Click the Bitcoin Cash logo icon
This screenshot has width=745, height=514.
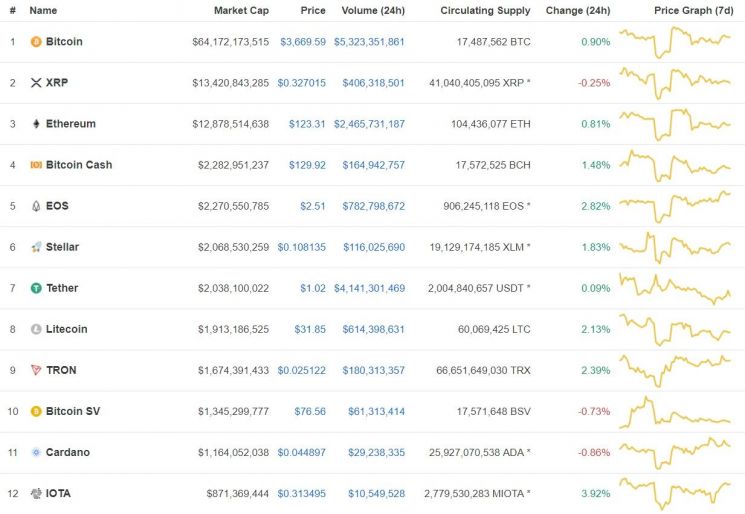pos(36,165)
